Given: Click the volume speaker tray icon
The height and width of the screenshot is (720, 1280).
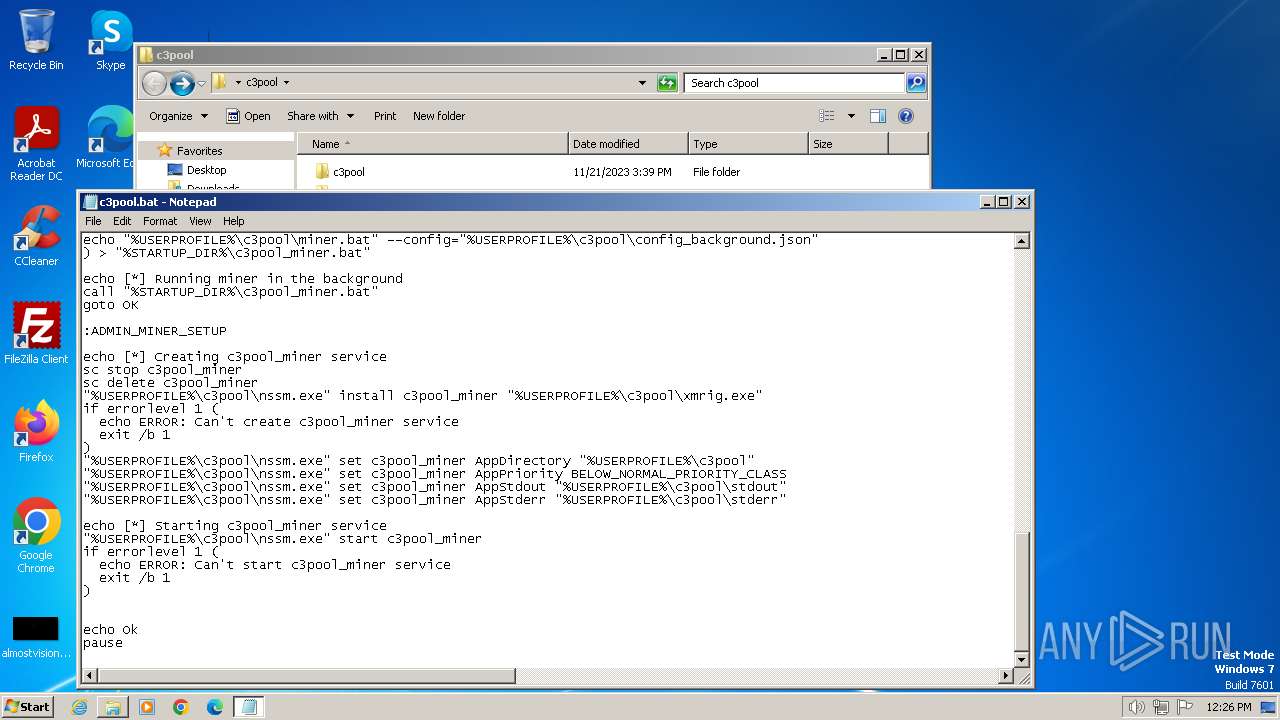Looking at the screenshot, I should click(1136, 707).
